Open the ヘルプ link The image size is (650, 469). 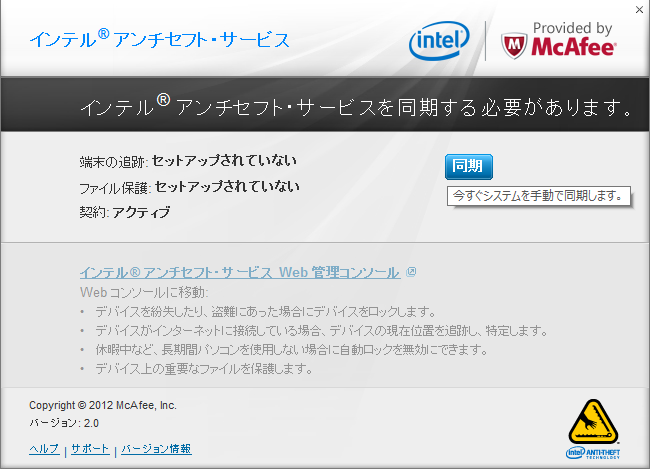point(44,449)
